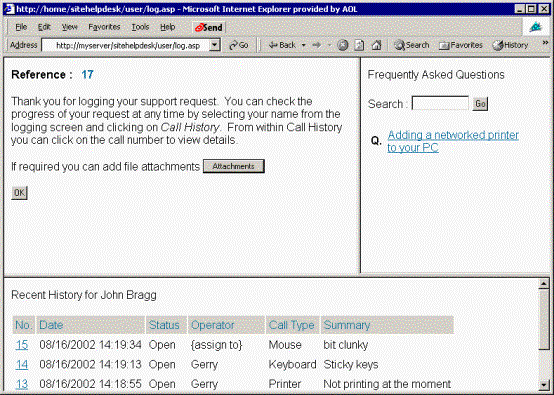
Task: Click the FAQ Search input field
Action: (440, 104)
